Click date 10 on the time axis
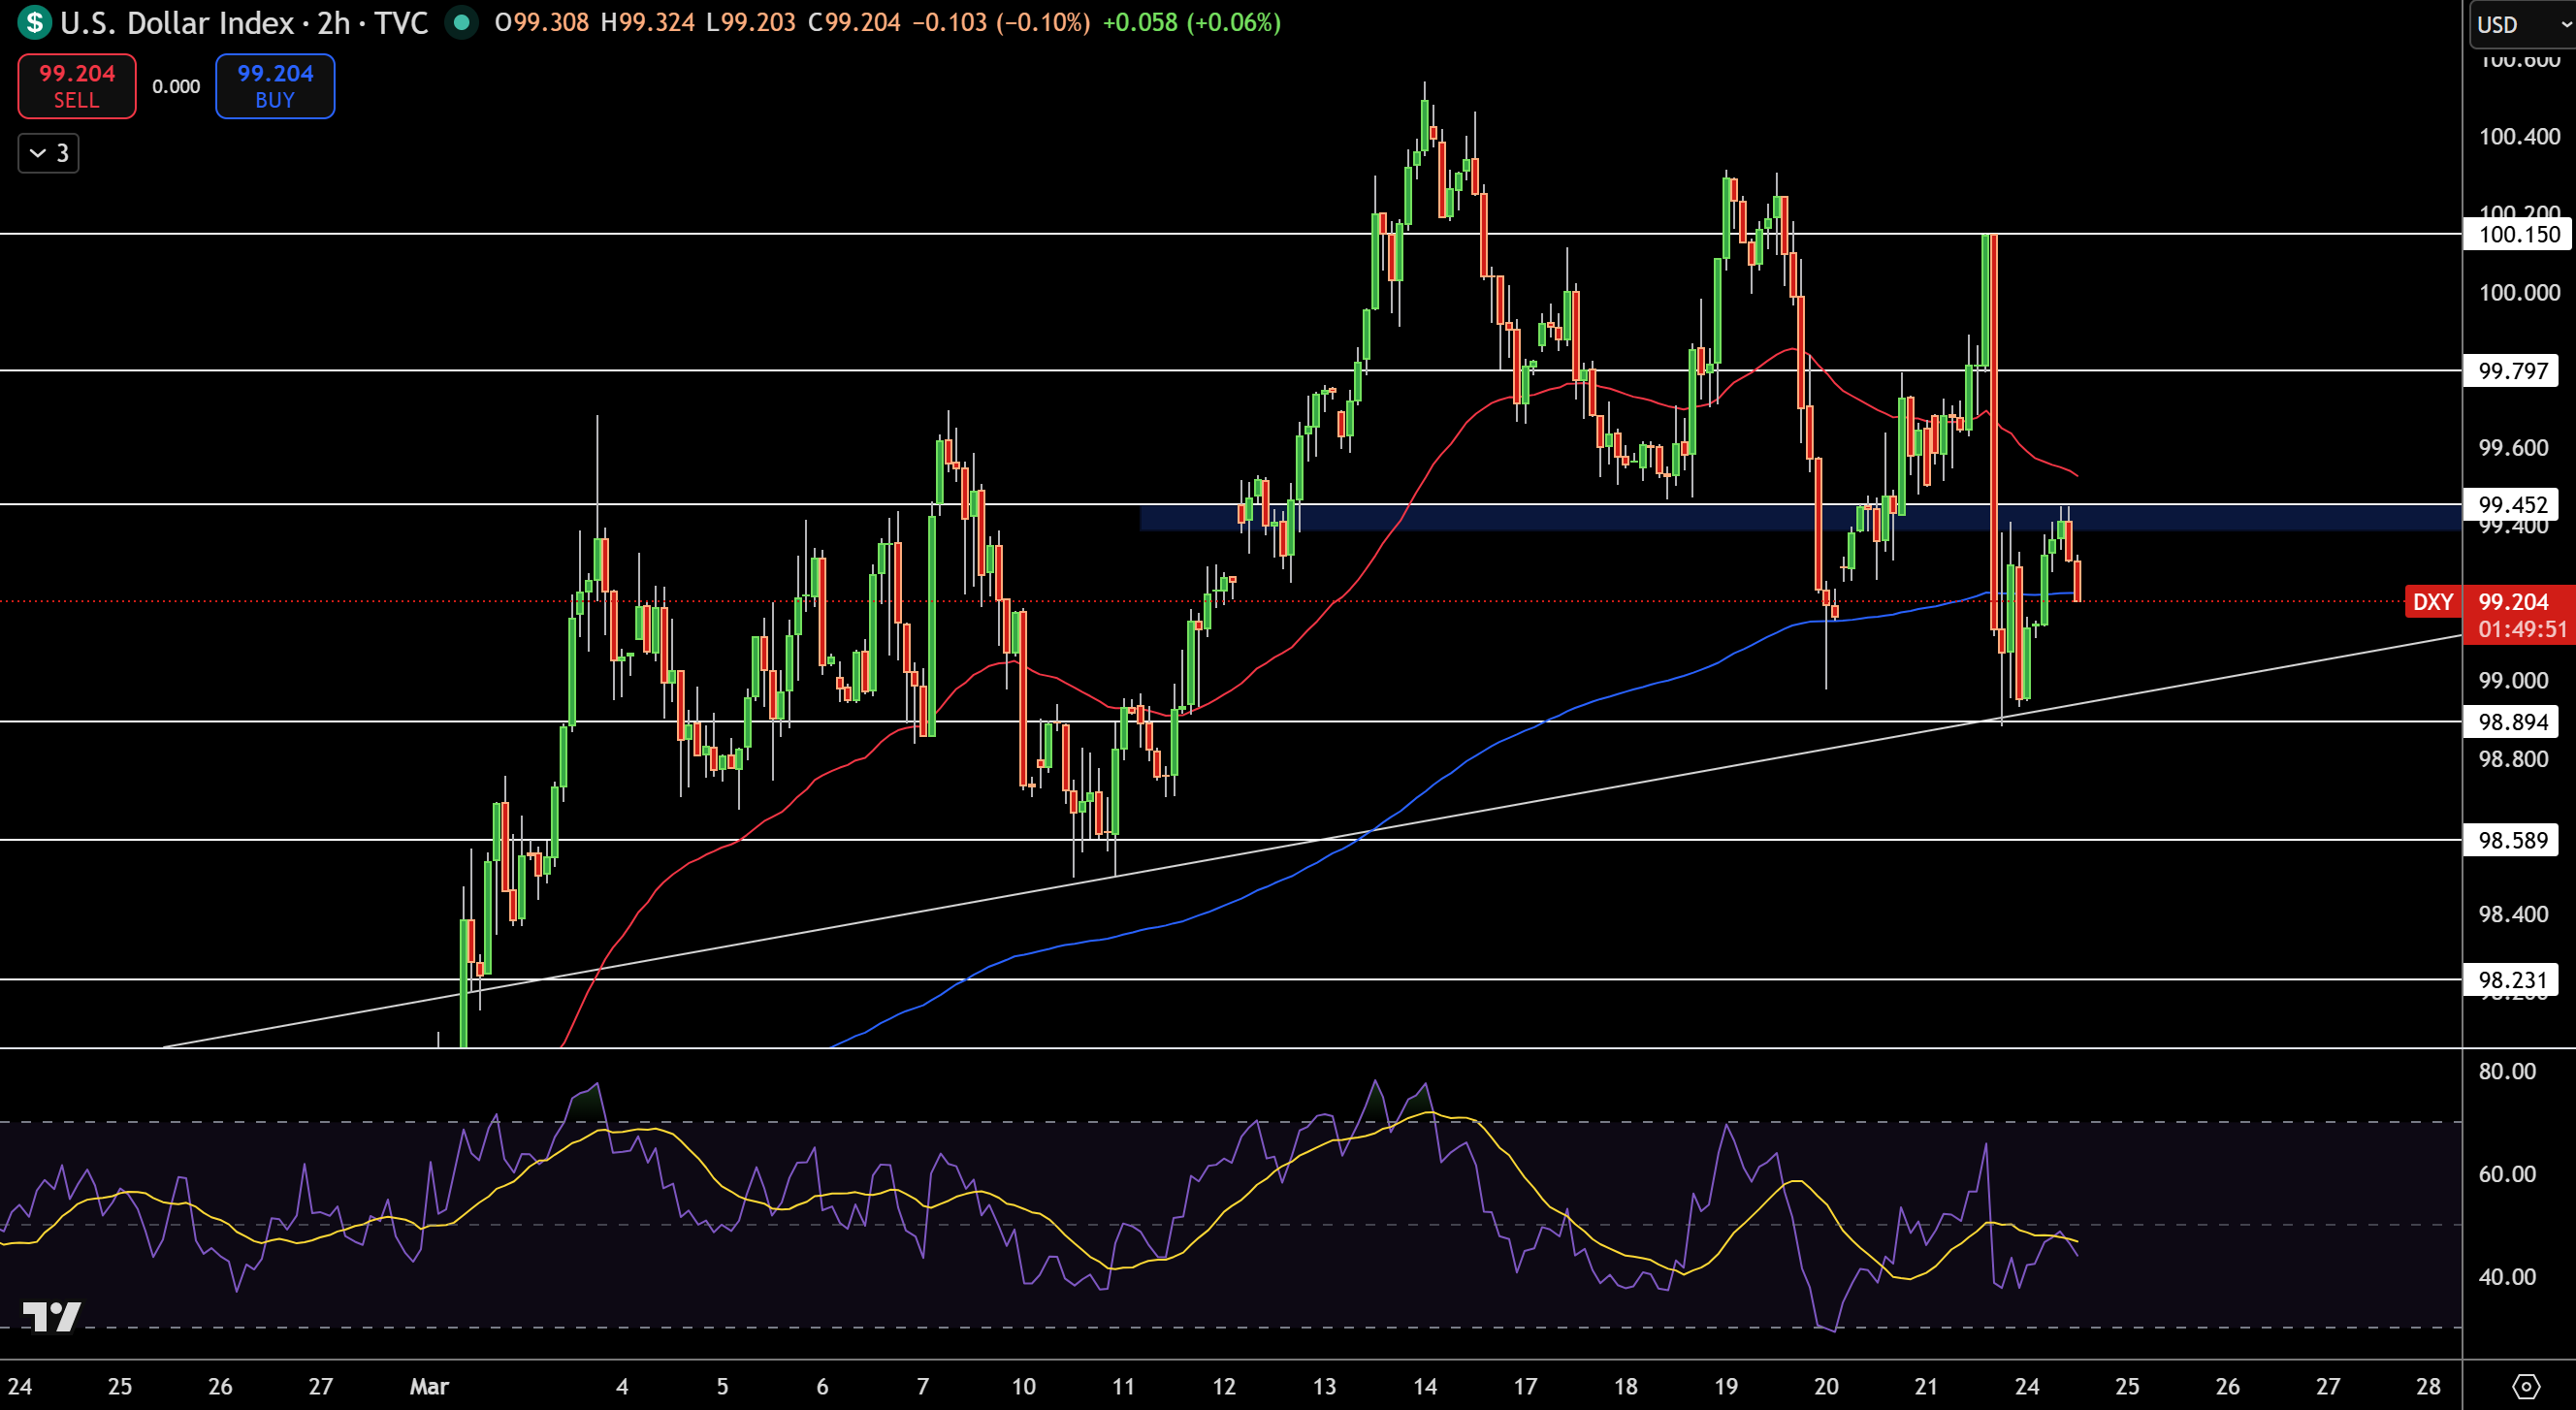 click(x=1023, y=1386)
